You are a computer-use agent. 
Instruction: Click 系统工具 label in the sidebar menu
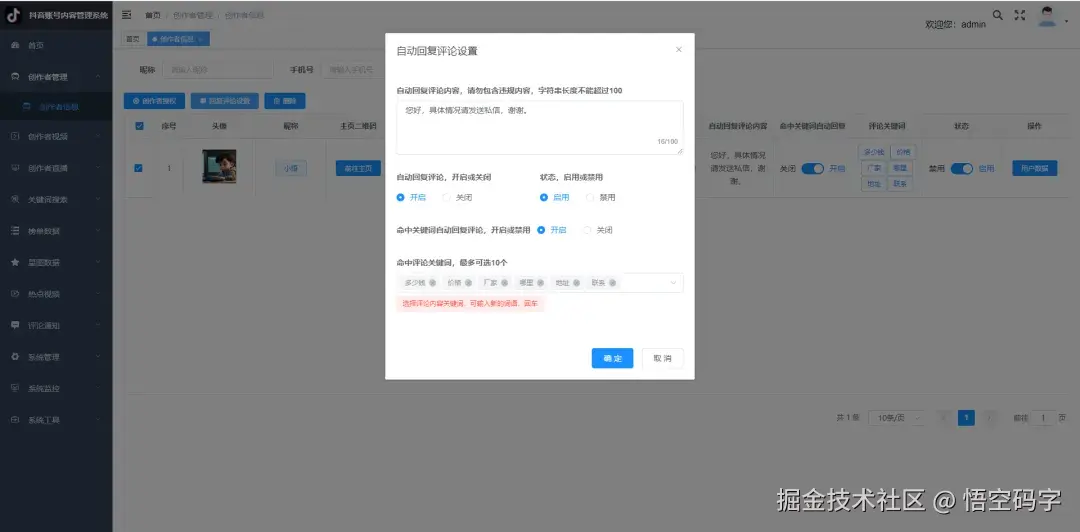tap(44, 420)
